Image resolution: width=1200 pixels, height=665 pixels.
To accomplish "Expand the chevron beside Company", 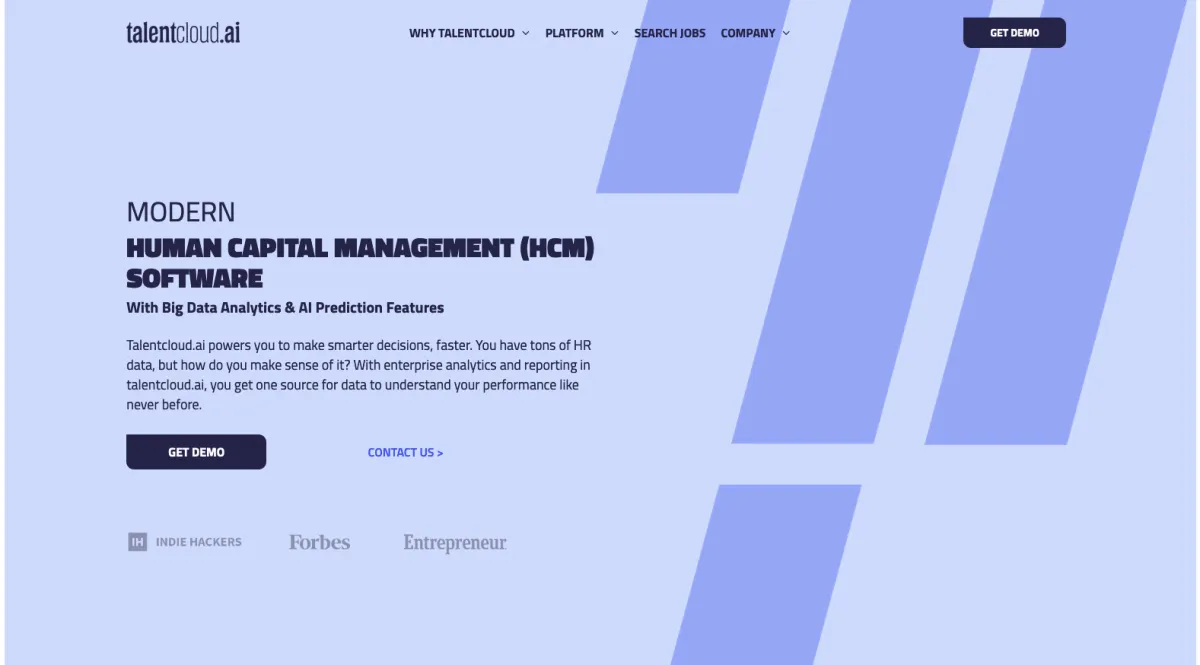I will click(786, 33).
